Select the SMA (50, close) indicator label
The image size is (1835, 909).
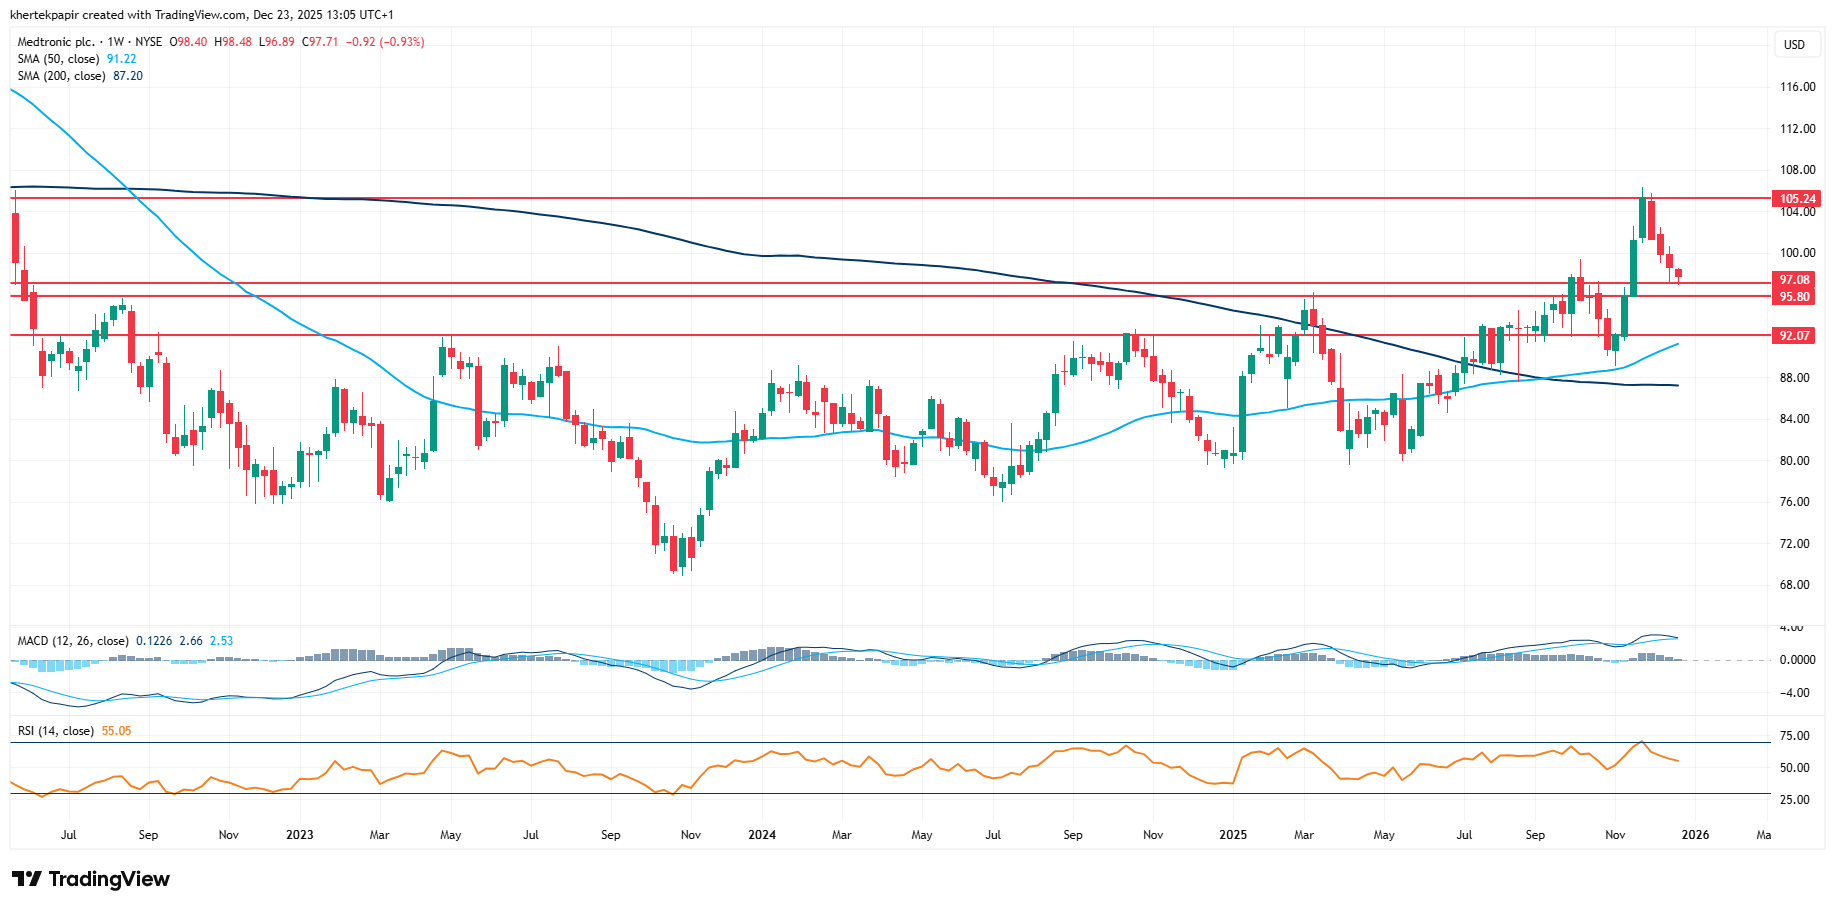click(x=58, y=59)
